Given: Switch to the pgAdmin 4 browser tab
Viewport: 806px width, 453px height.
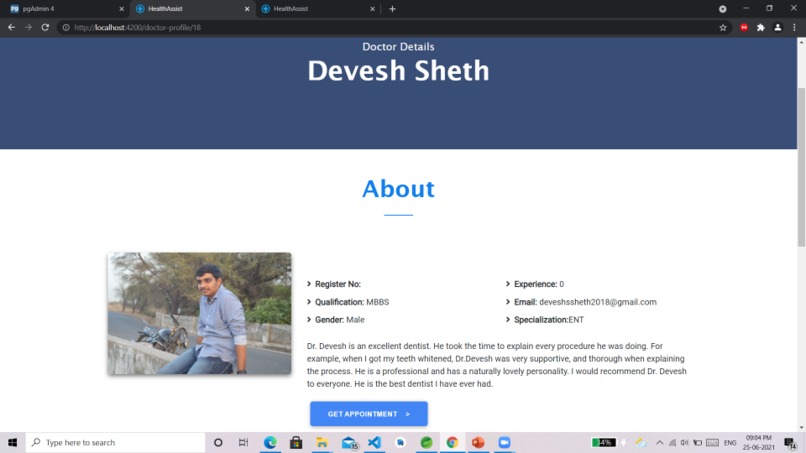Looking at the screenshot, I should (x=65, y=9).
